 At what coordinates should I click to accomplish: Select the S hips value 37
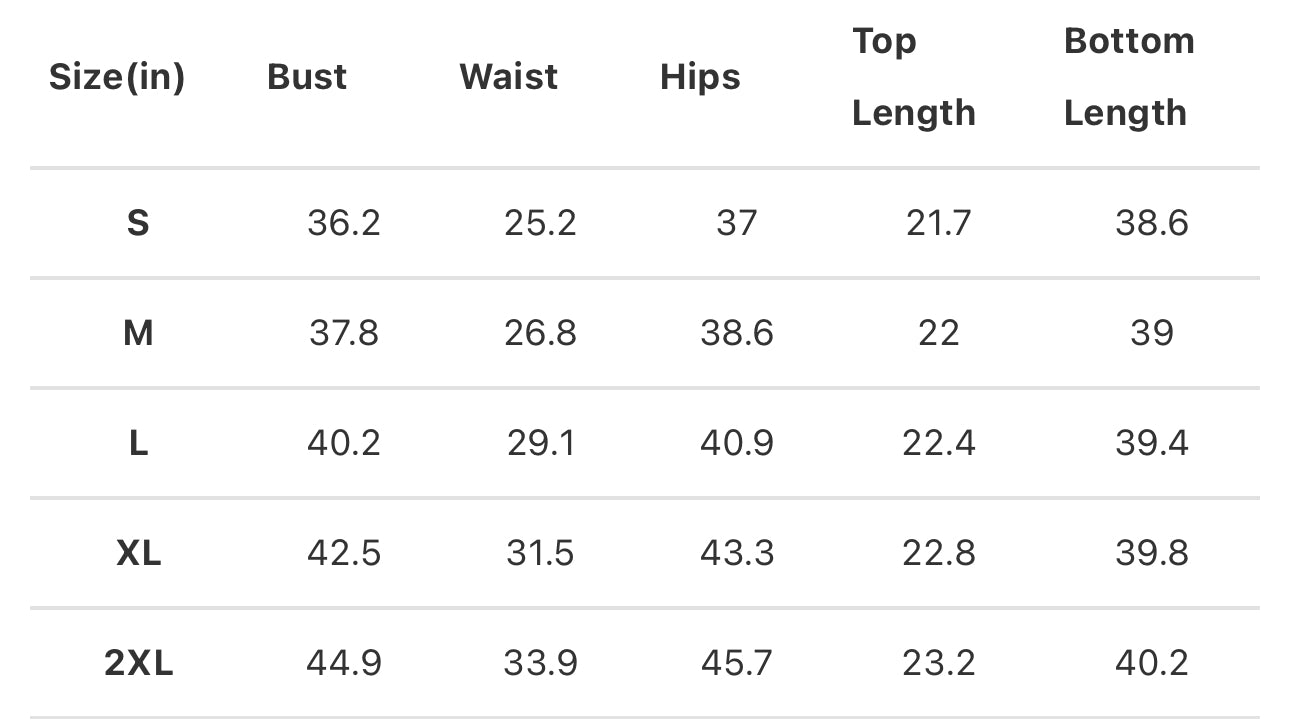pos(737,223)
